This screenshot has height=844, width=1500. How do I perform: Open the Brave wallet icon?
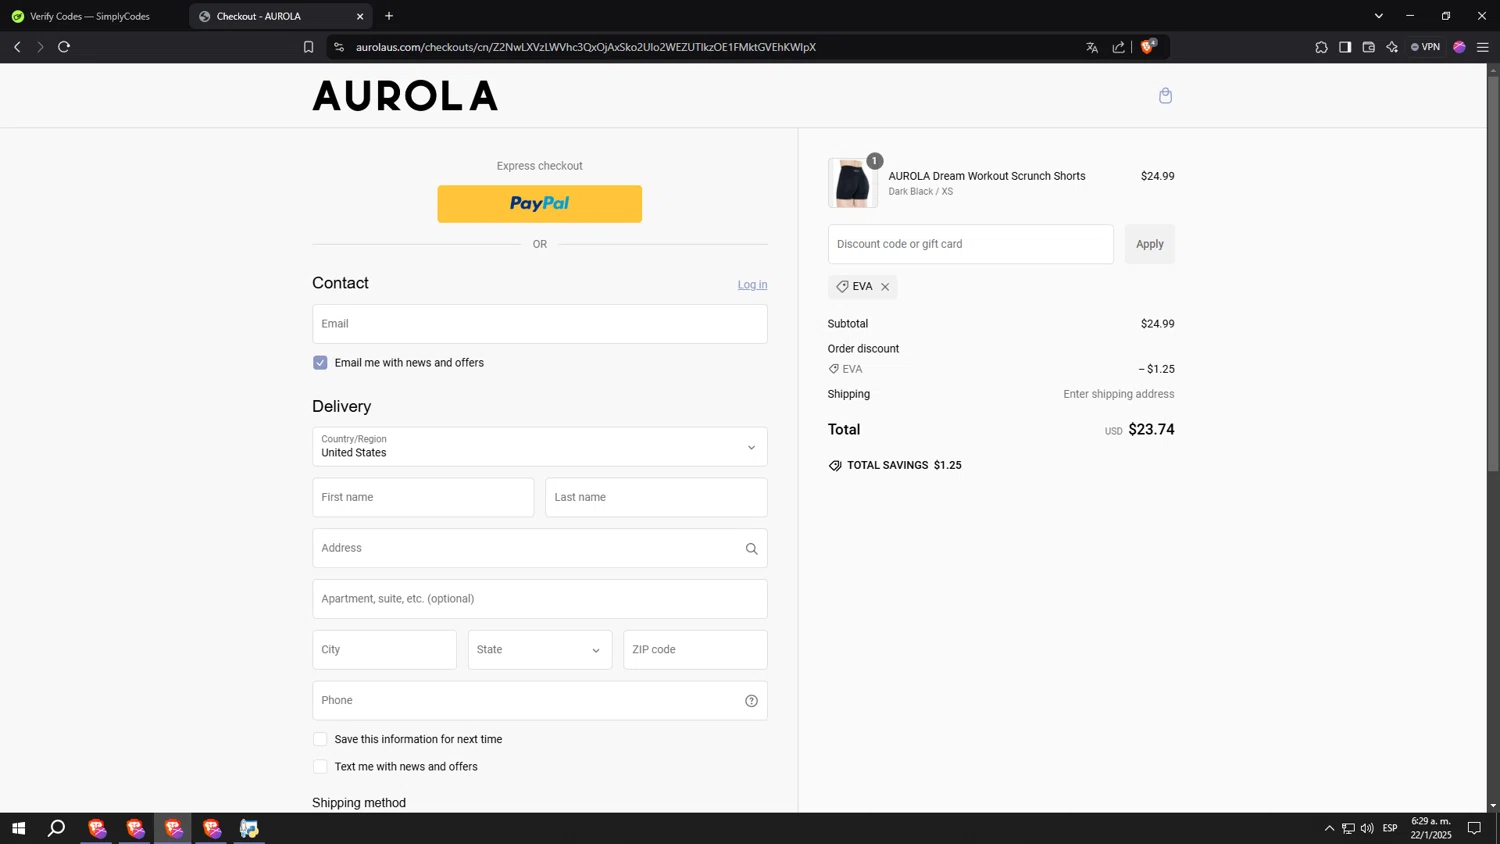point(1369,47)
